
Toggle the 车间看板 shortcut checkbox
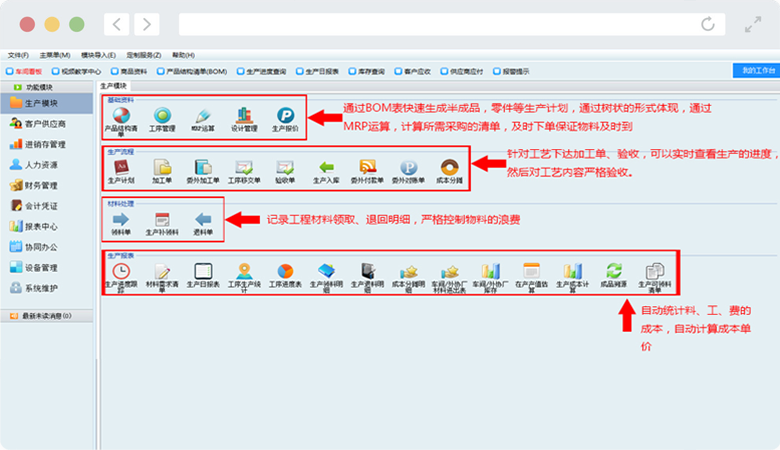10,71
